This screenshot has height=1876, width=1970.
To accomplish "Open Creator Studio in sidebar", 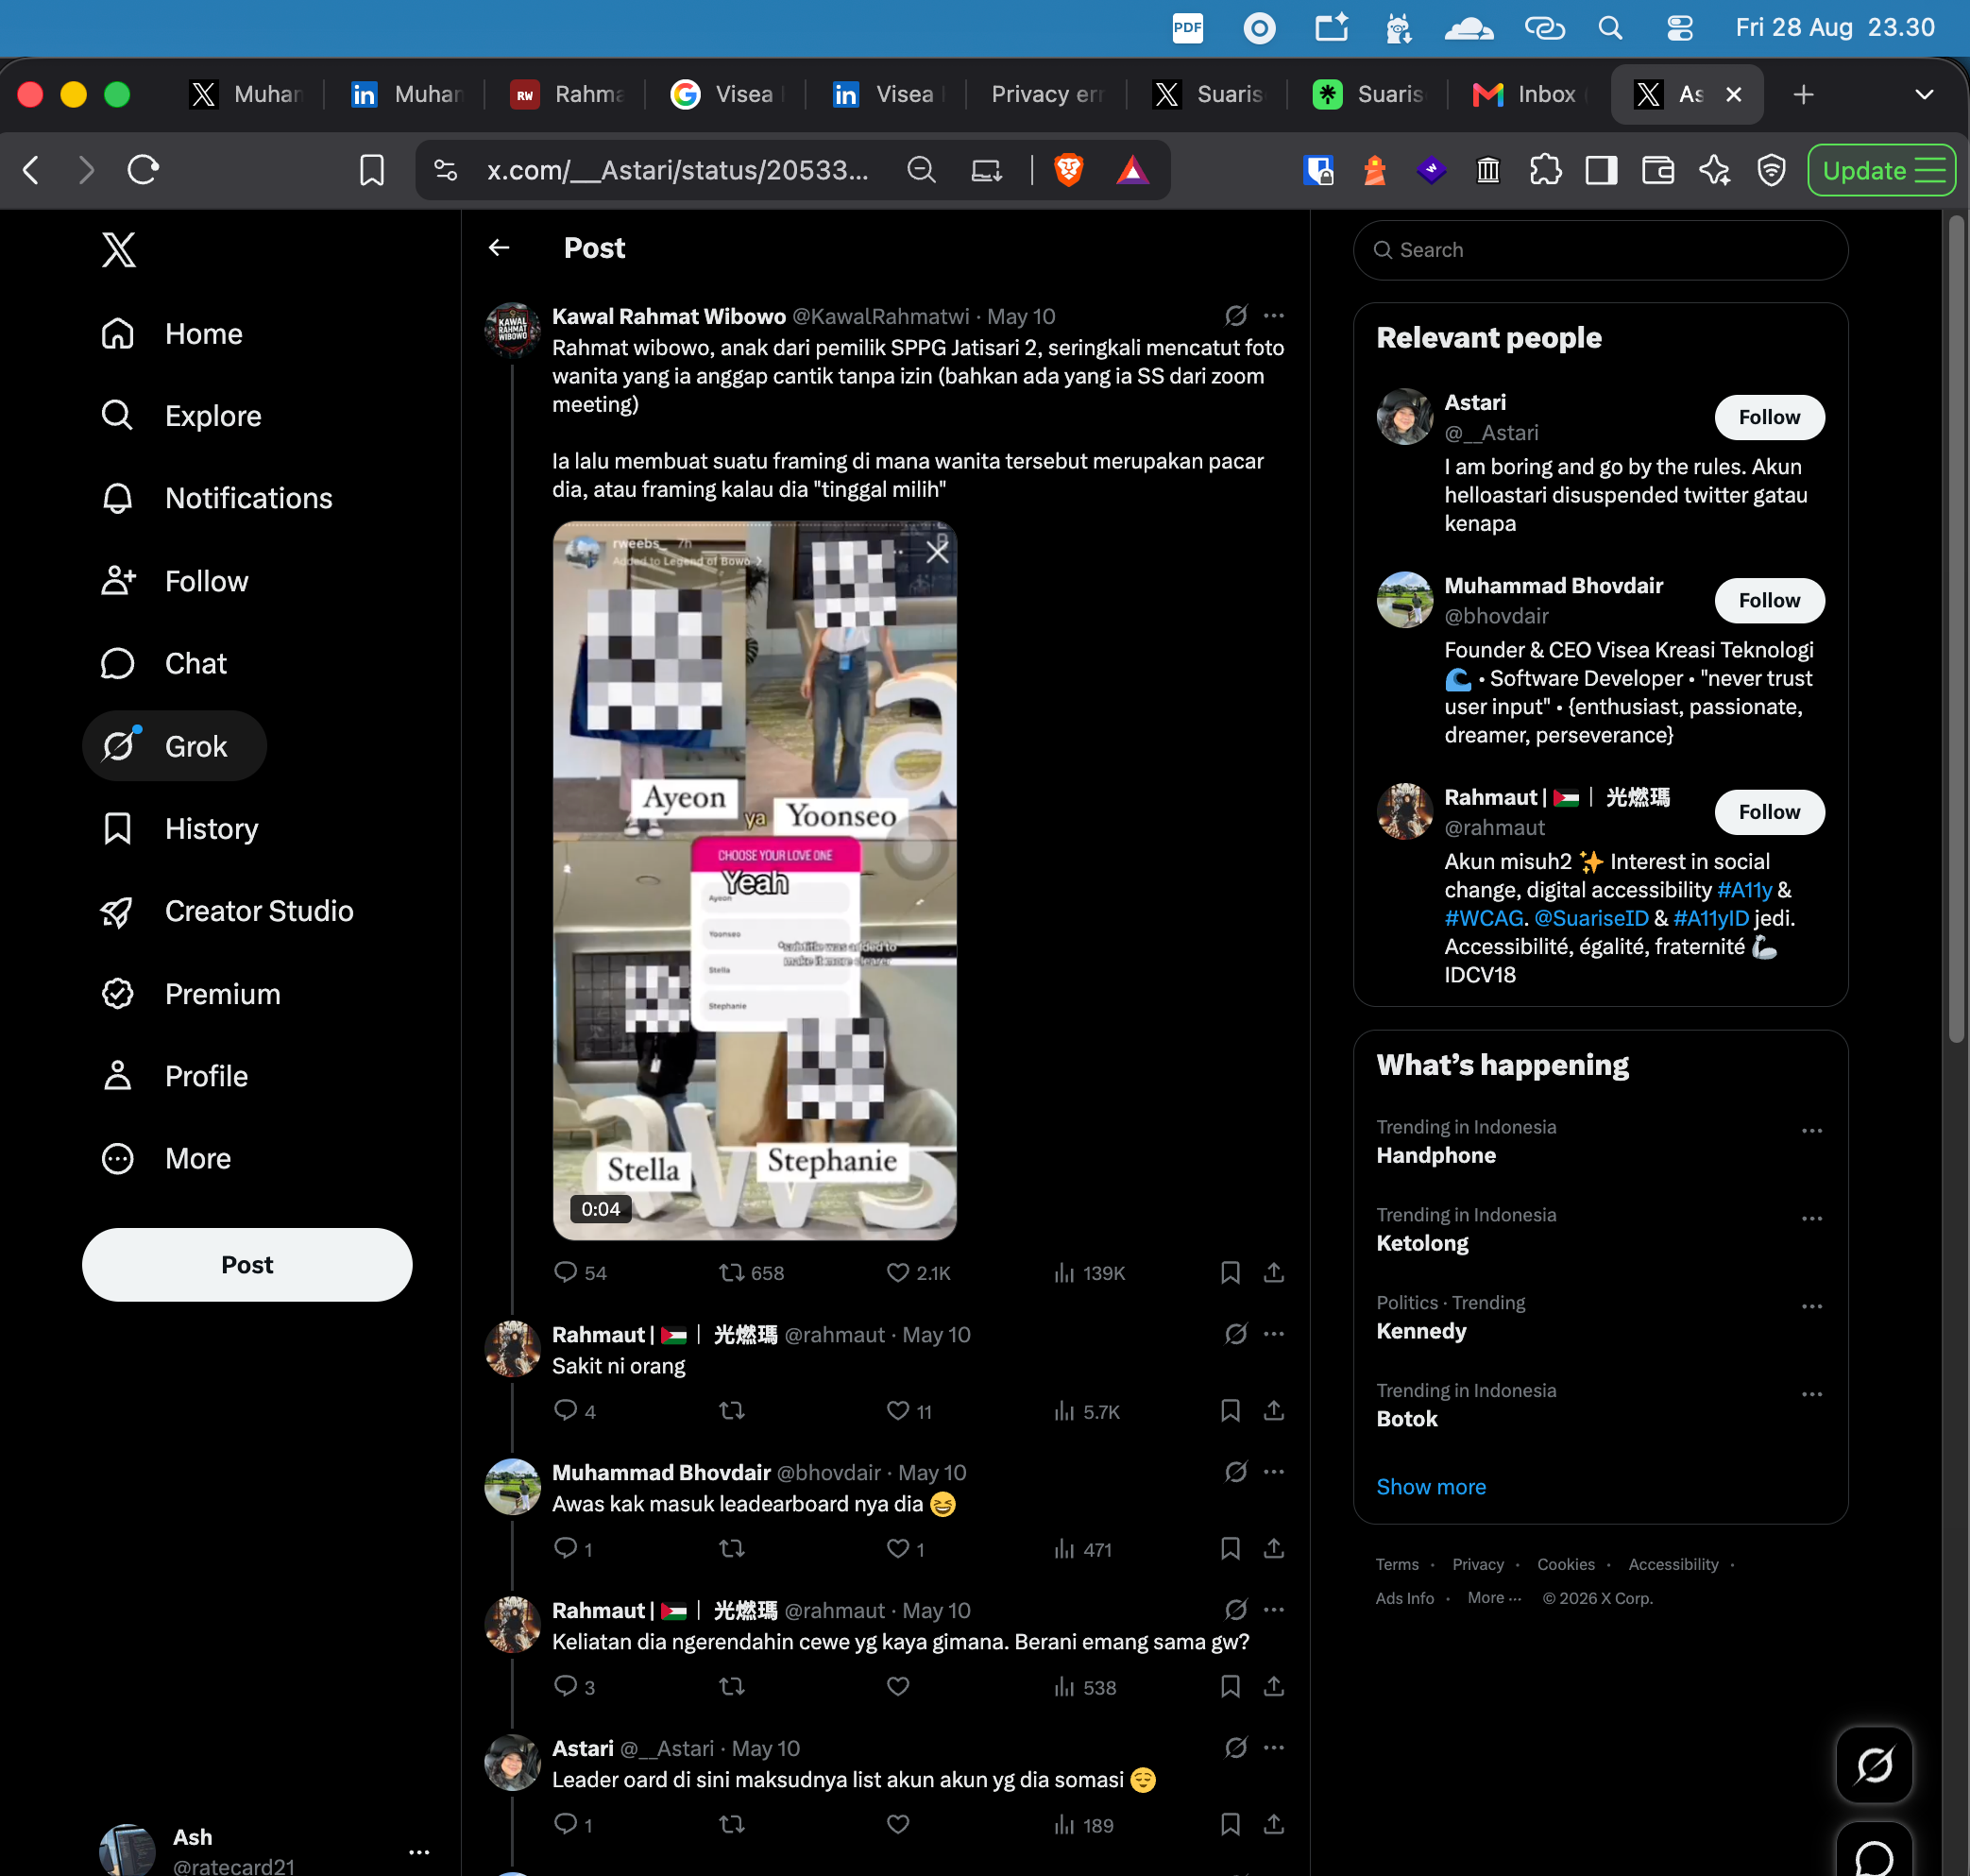I will 227,911.
